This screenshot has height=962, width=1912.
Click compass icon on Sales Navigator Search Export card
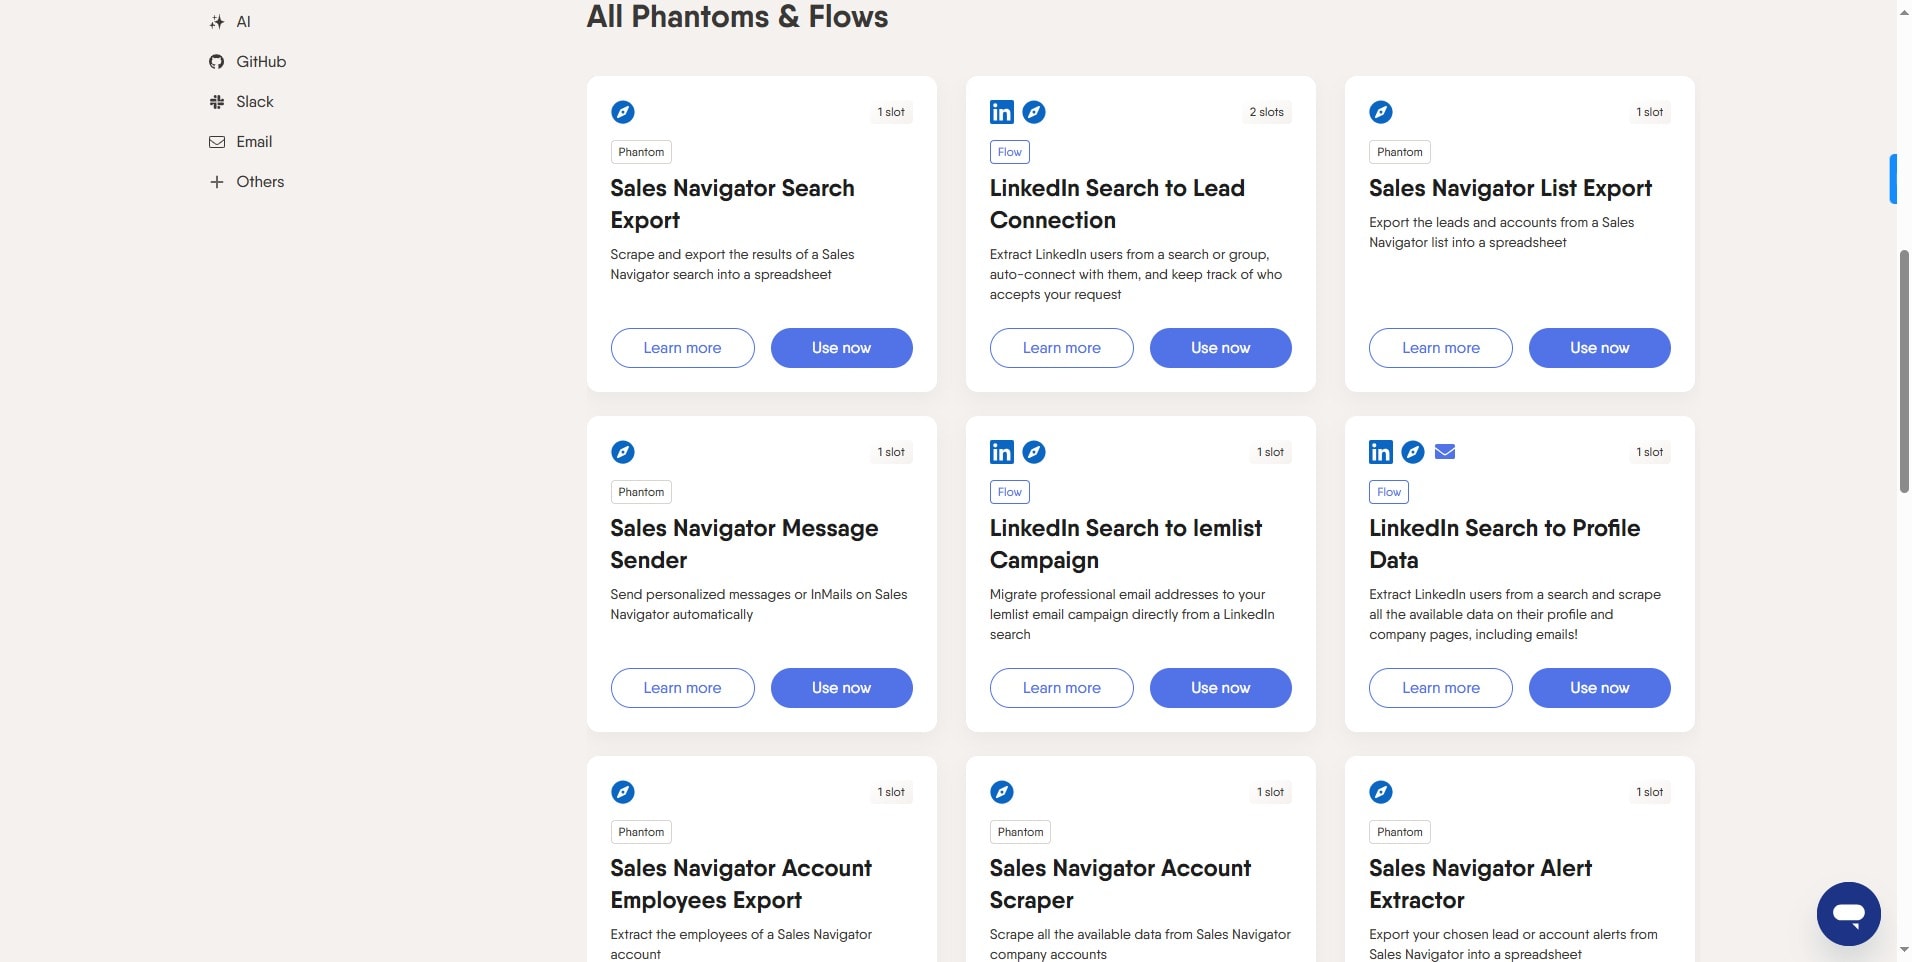coord(623,112)
